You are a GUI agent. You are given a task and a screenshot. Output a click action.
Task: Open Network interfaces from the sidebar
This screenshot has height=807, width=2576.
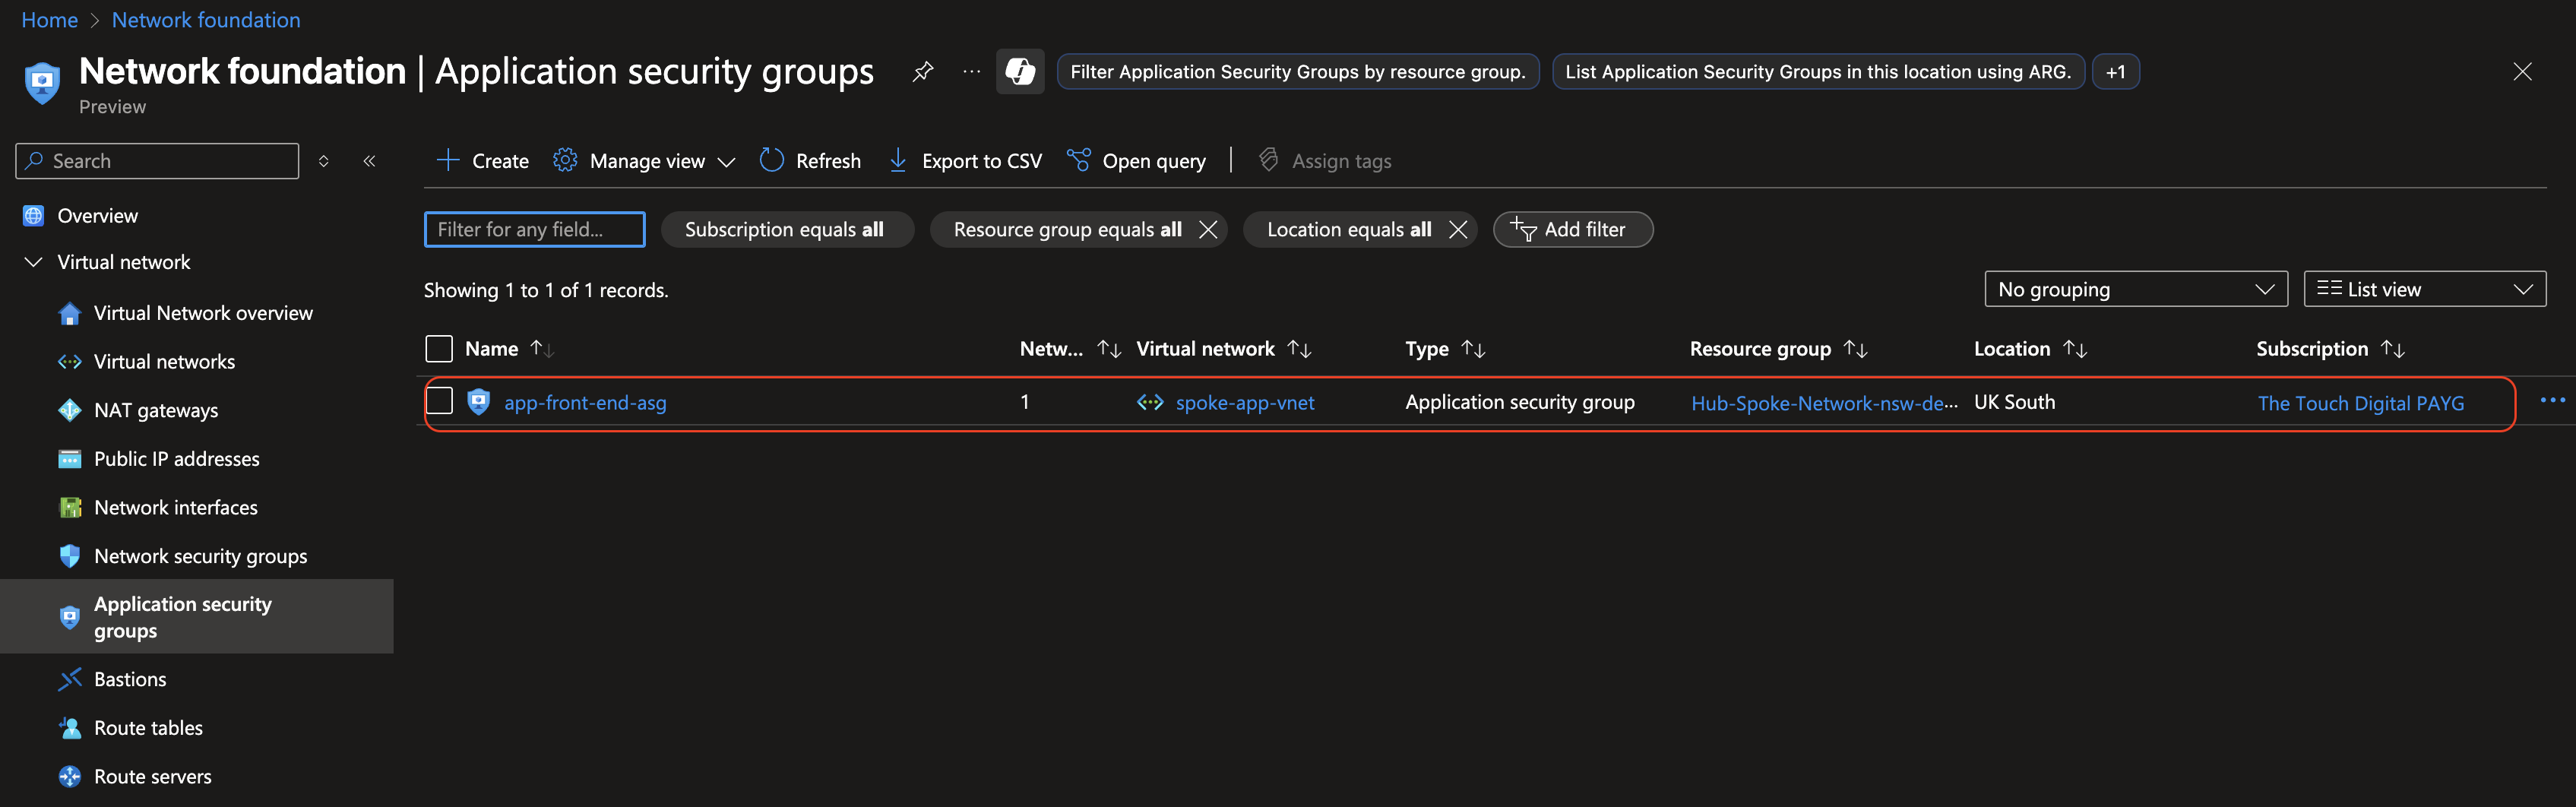coord(175,507)
